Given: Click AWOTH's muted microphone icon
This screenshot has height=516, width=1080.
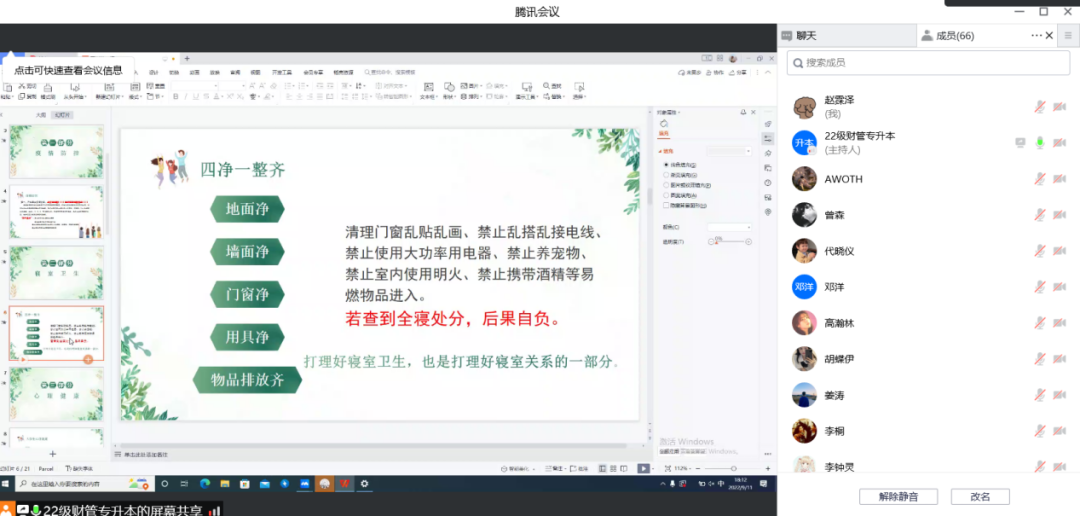Looking at the screenshot, I should tap(1040, 179).
